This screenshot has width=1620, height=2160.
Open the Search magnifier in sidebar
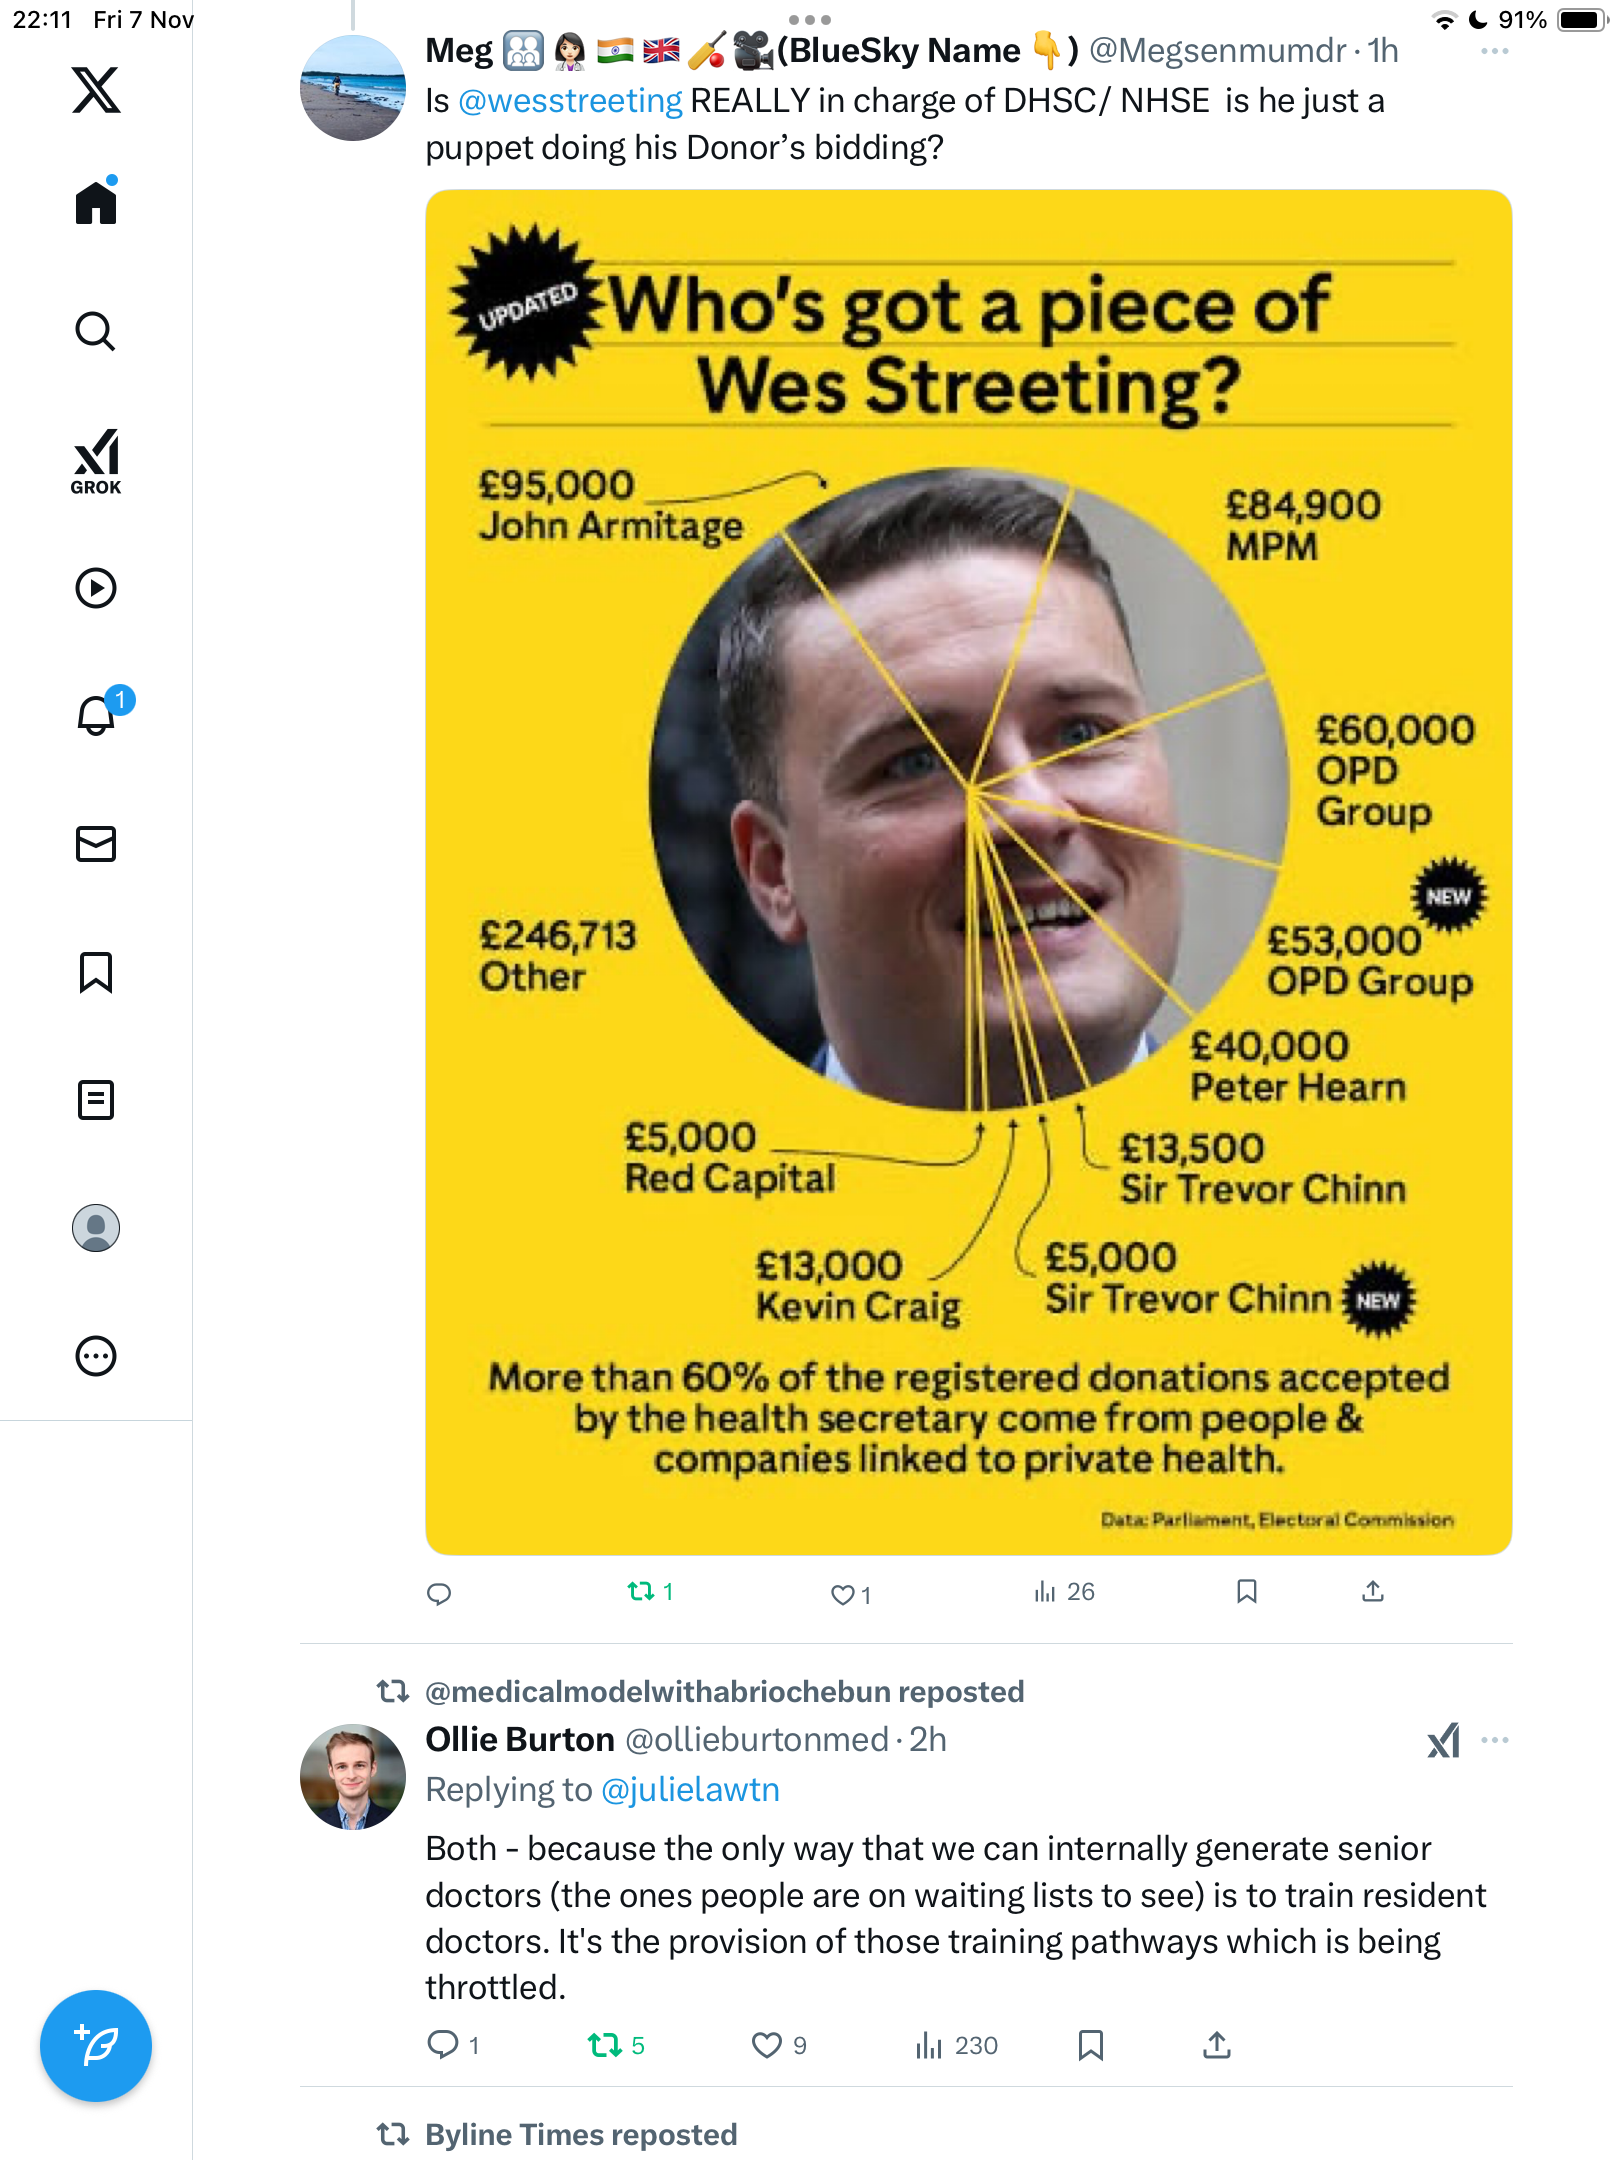96,331
